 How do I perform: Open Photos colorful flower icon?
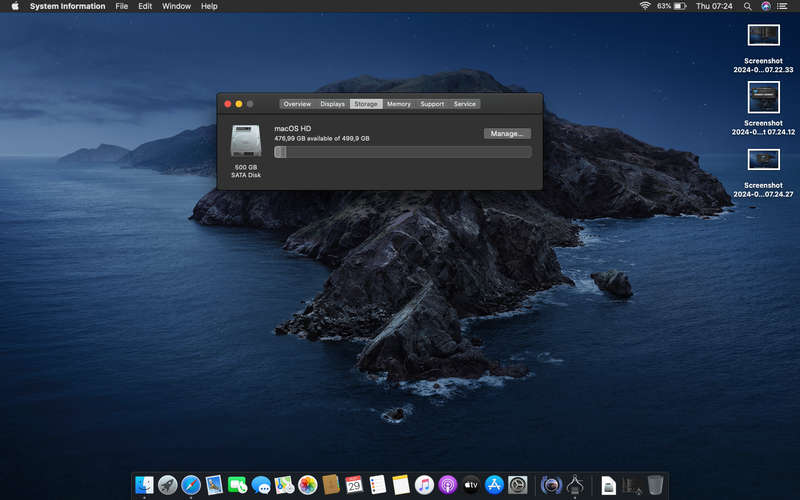click(x=308, y=485)
